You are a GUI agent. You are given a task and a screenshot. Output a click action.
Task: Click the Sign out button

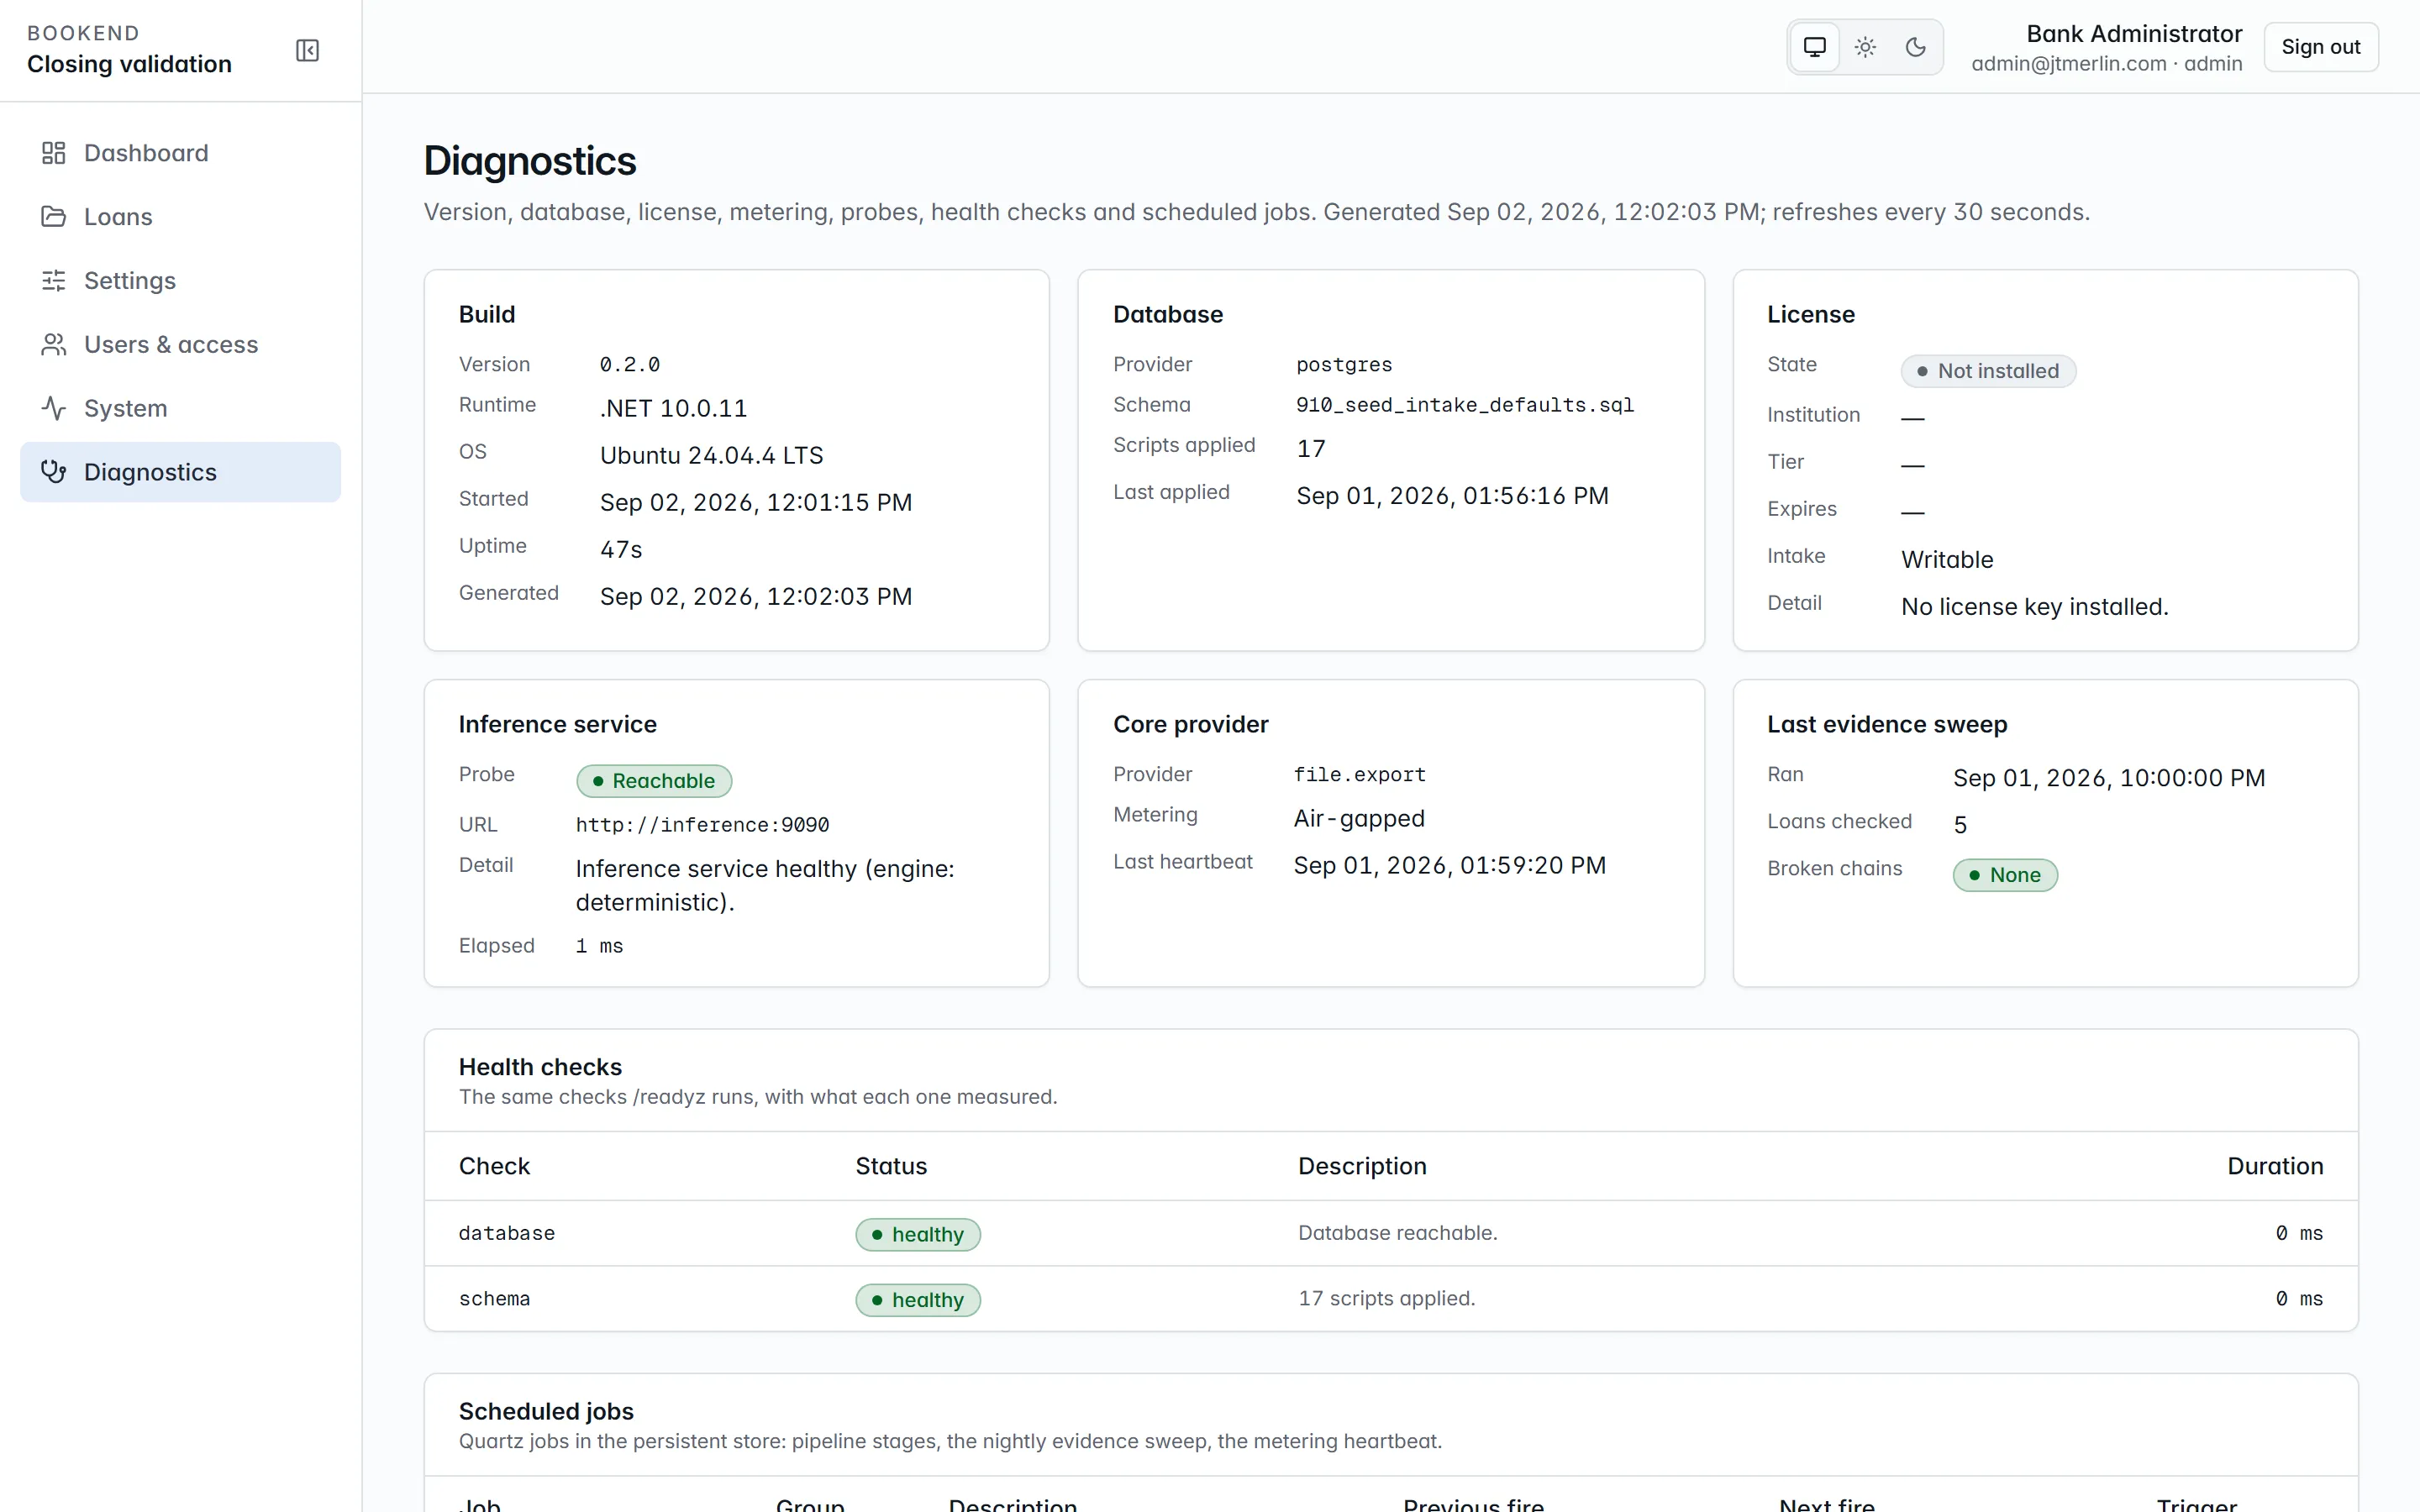[2320, 47]
